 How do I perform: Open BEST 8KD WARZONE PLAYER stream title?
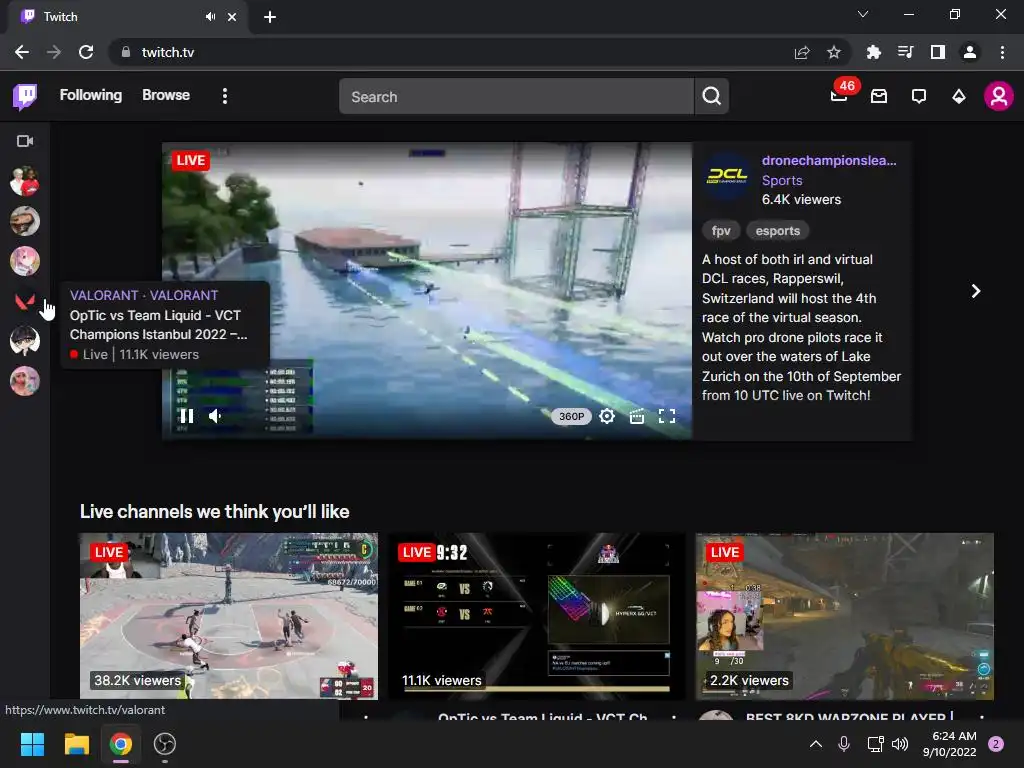850,716
